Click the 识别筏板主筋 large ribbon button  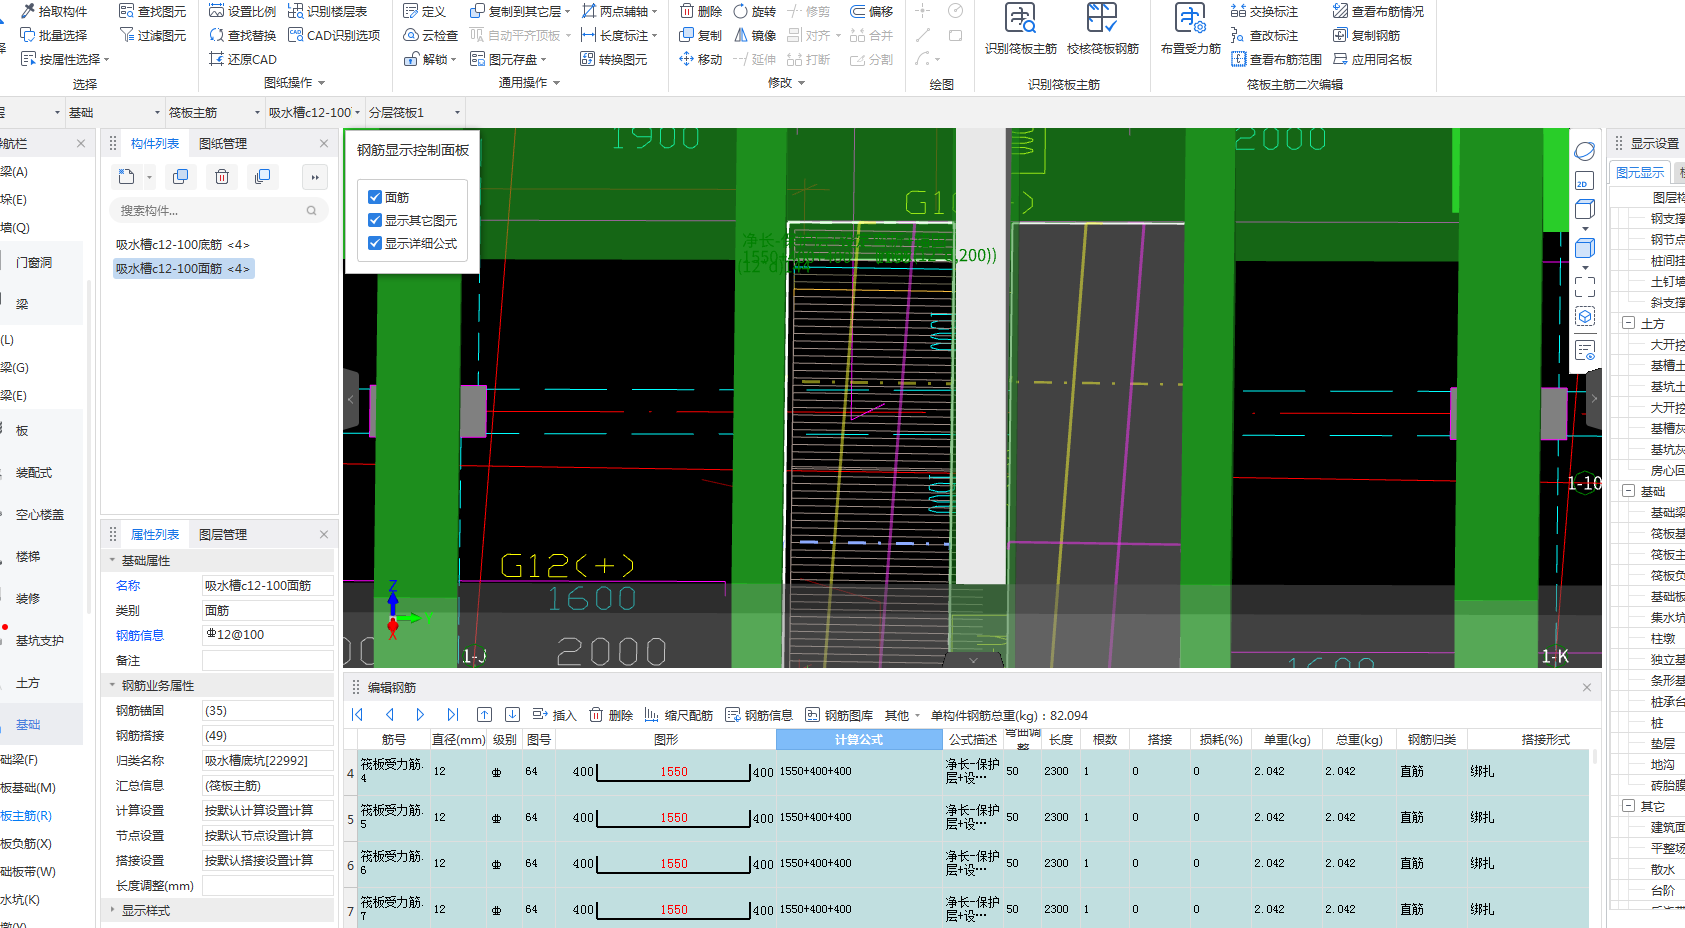[1020, 30]
